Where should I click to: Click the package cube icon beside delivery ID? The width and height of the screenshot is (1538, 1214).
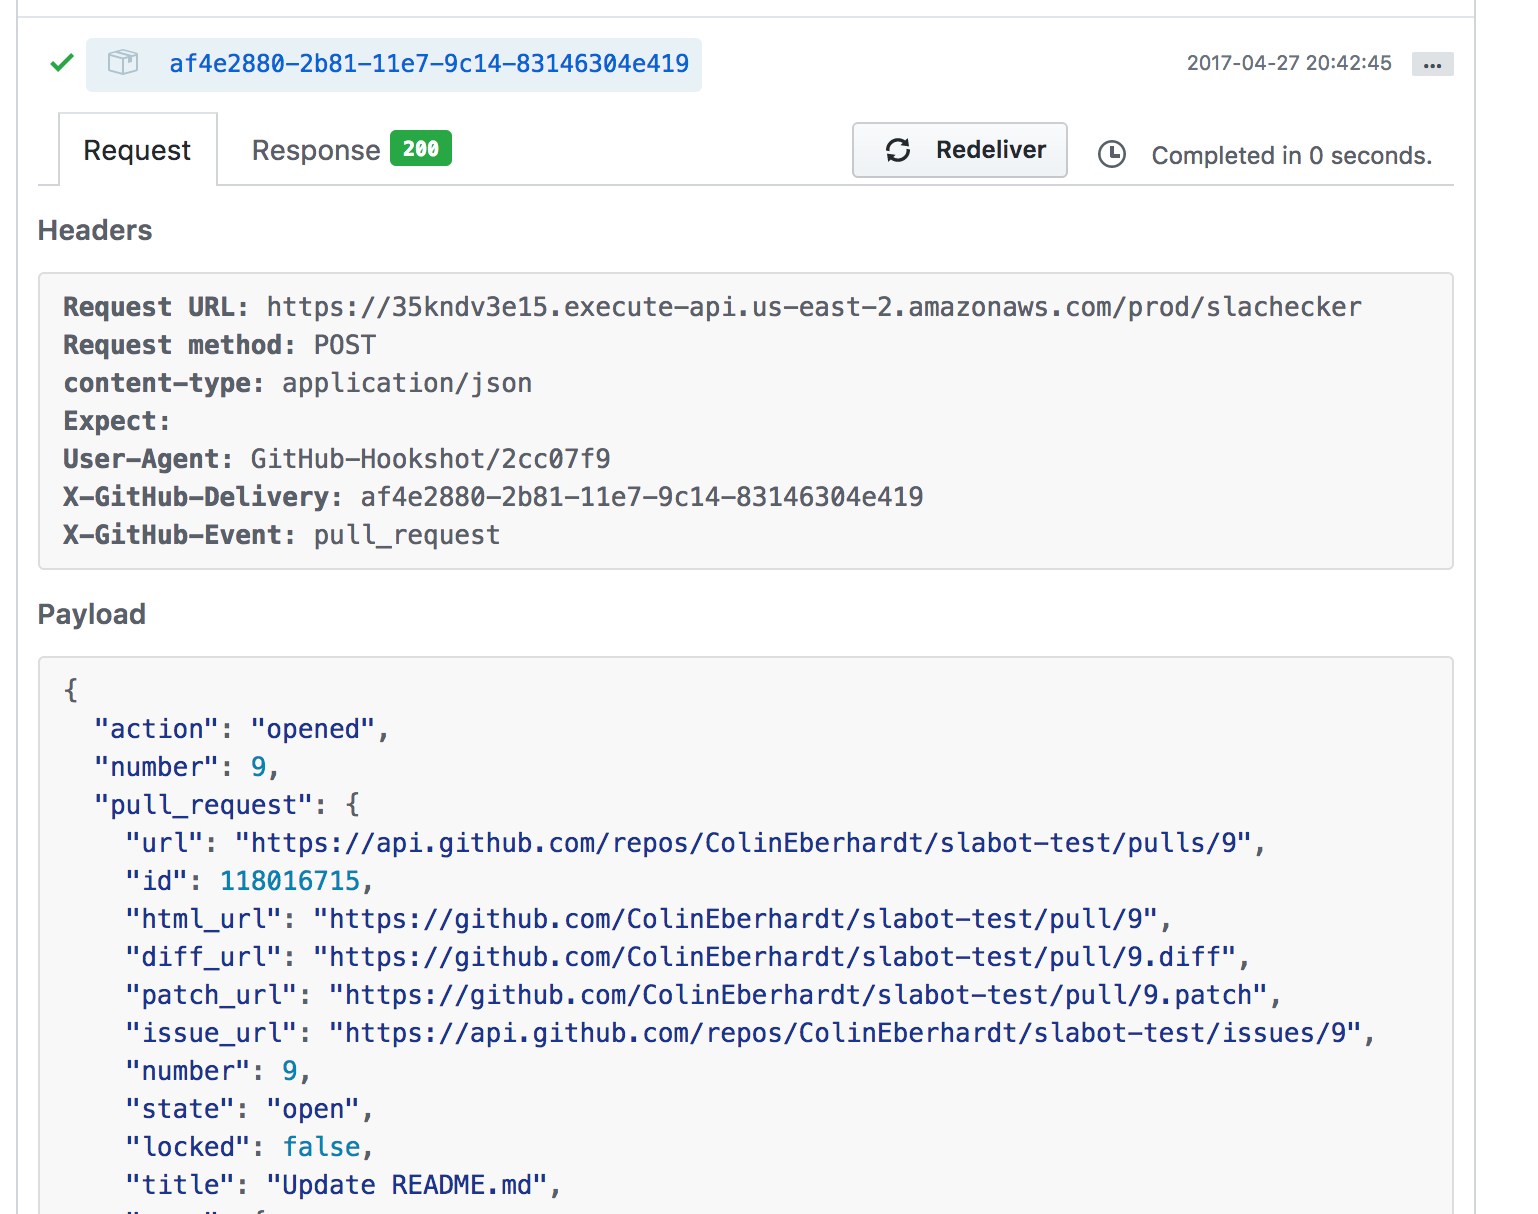123,63
